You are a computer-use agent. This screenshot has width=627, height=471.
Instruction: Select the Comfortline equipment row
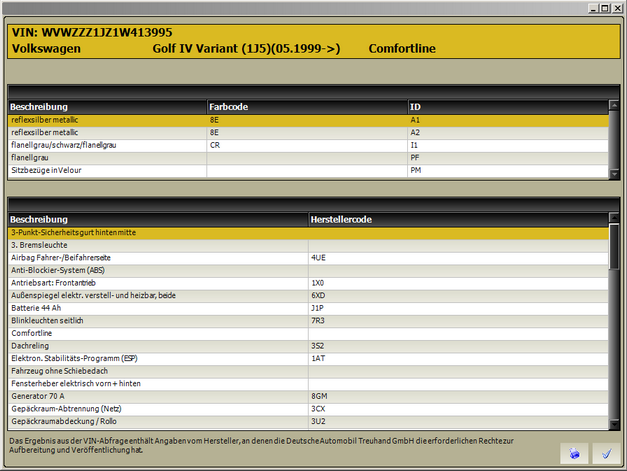click(308, 333)
